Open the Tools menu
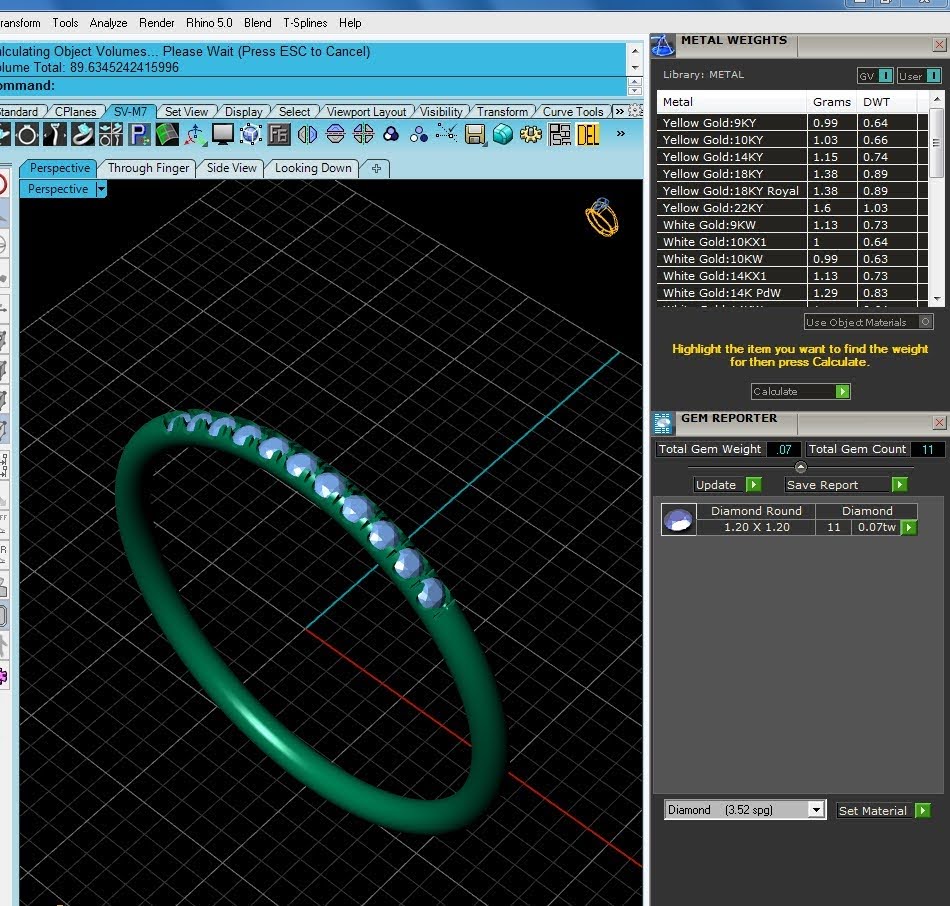The height and width of the screenshot is (906, 950). (65, 23)
